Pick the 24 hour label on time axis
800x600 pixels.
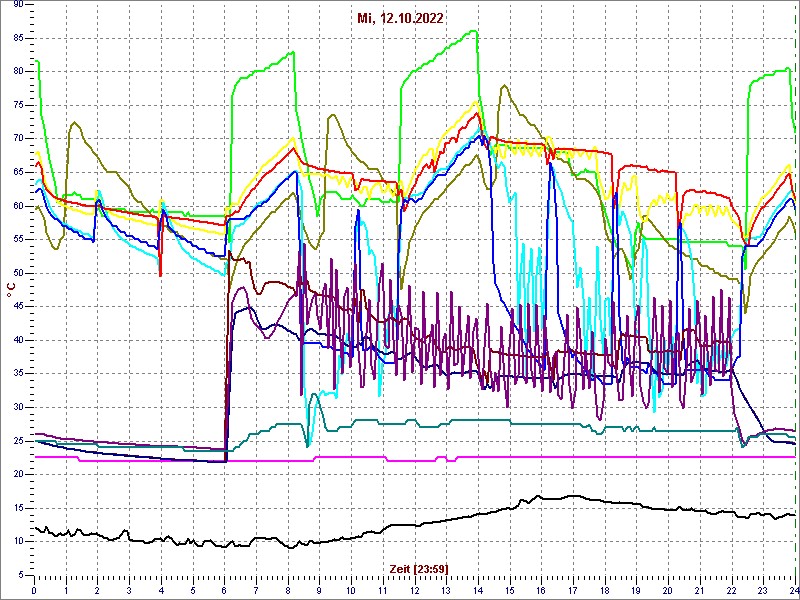point(793,591)
